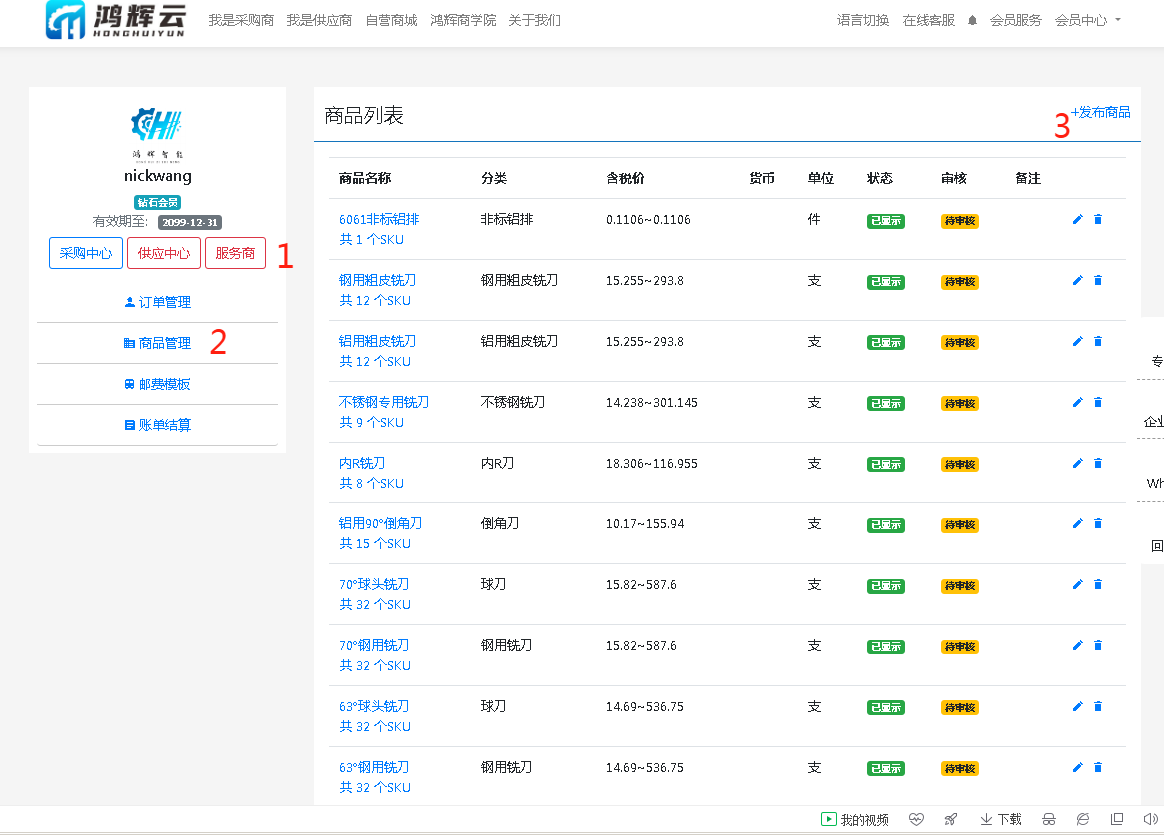Viewport: 1164px width, 835px height.
Task: Click the heart icon in bottom bar
Action: tap(916, 819)
